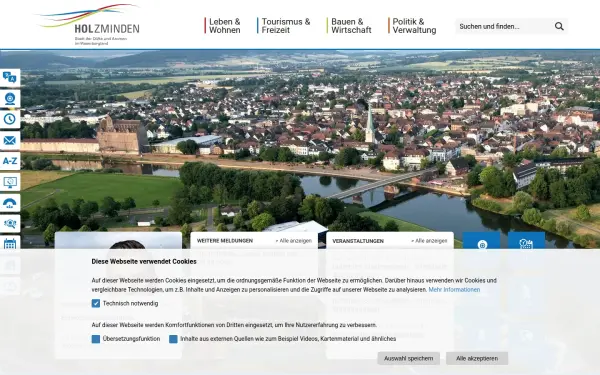Open the Tourismus & Freizeit menu
This screenshot has width=600, height=375.
[x=285, y=26]
